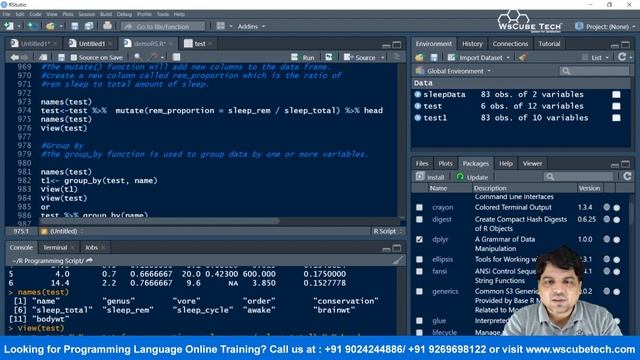Open the R Script file type dropdown
The width and height of the screenshot is (640, 360).
pyautogui.click(x=387, y=231)
